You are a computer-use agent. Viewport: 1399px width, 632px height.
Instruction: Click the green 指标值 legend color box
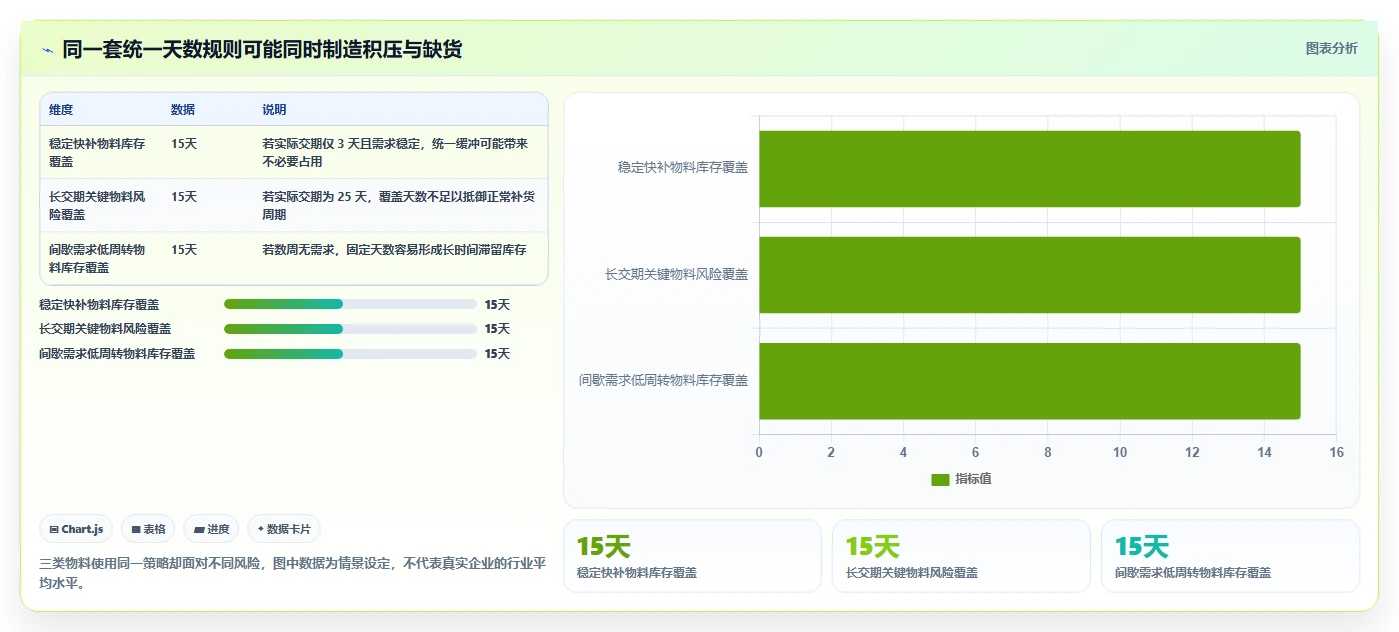coord(940,479)
